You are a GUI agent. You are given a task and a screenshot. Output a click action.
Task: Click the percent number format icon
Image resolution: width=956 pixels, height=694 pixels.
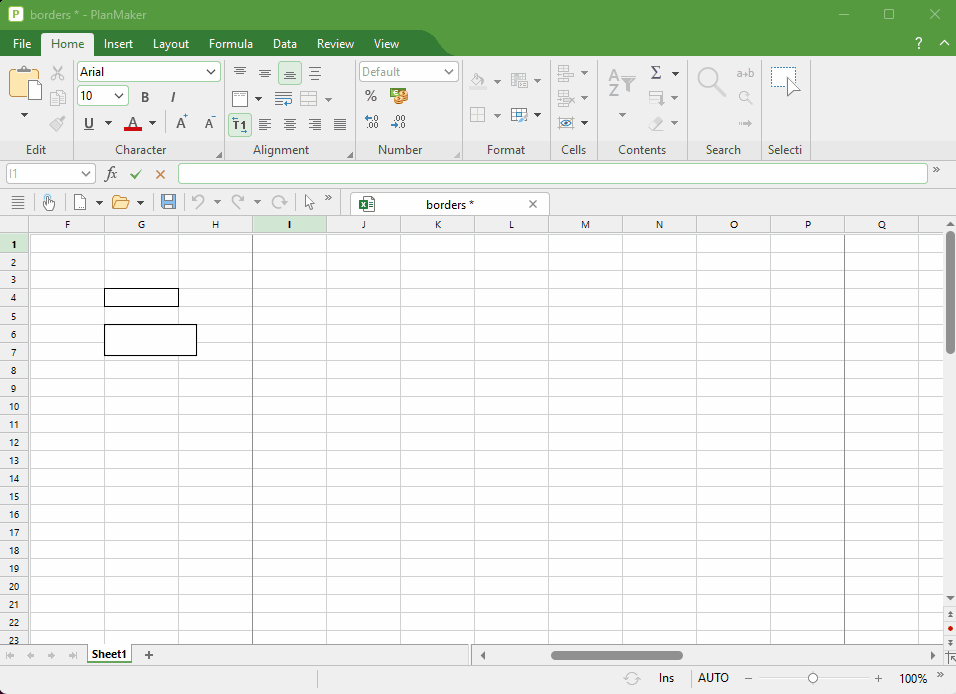coord(371,96)
